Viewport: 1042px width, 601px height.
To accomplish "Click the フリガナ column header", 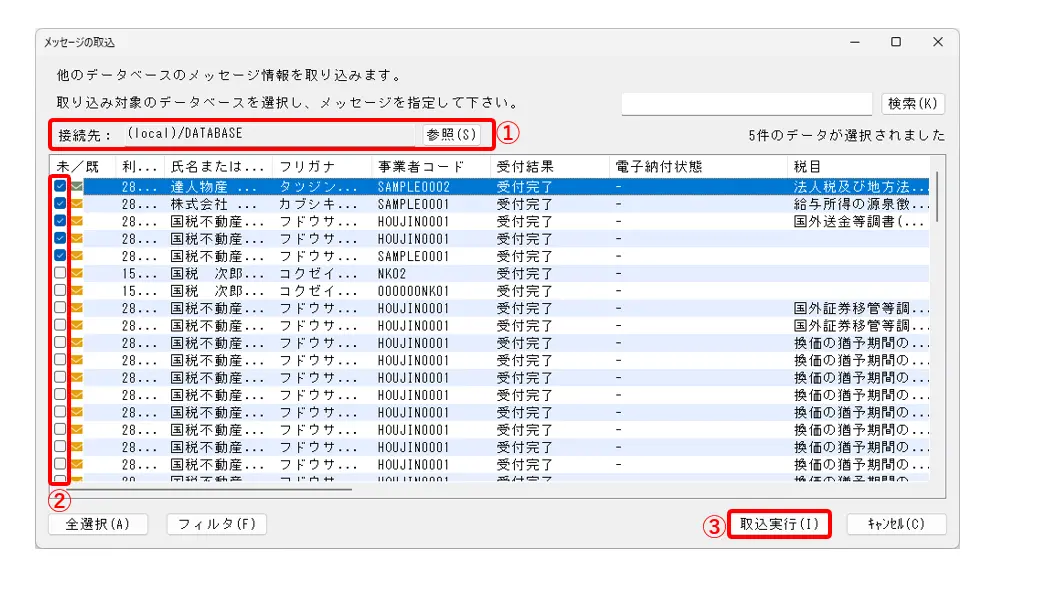I will tap(322, 166).
